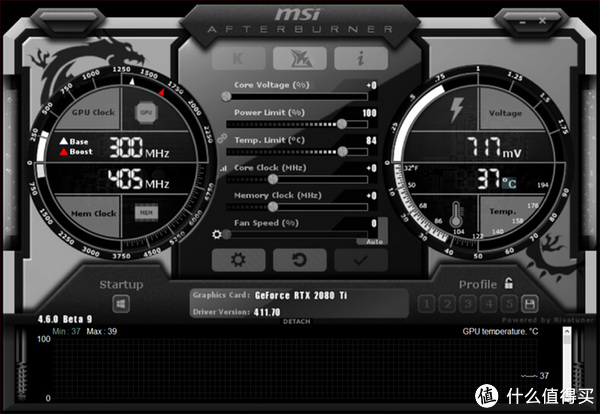Image resolution: width=600 pixels, height=414 pixels.
Task: Click the Power Limit slider handle
Action: click(x=344, y=124)
